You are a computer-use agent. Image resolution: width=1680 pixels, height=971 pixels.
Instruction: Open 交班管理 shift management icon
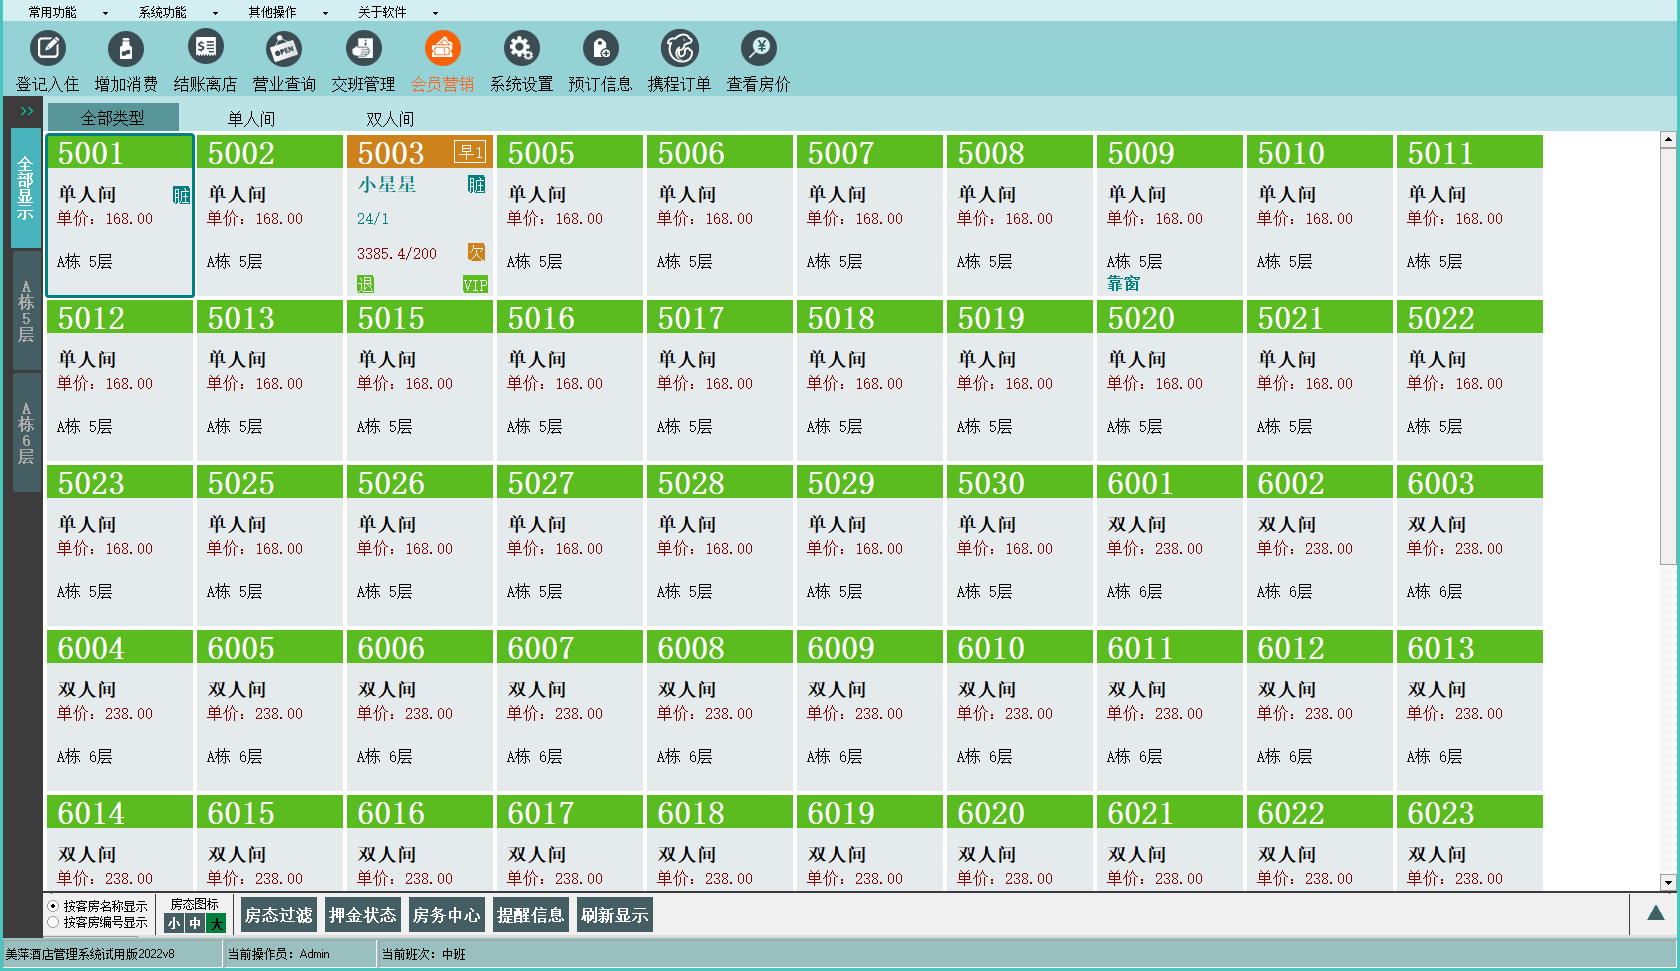point(363,49)
